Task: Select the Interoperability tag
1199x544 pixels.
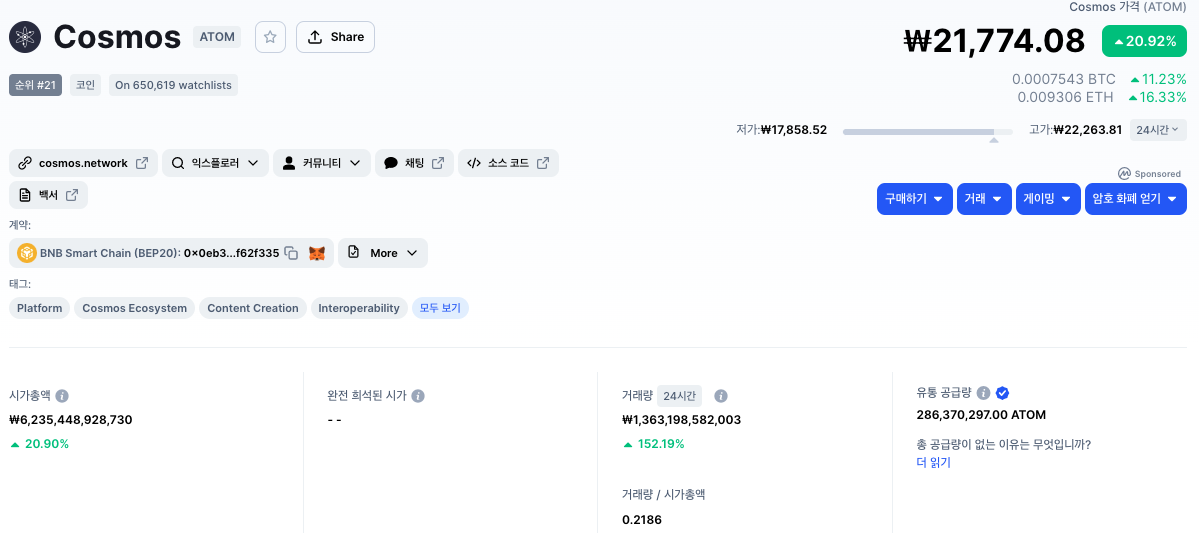Action: 359,308
